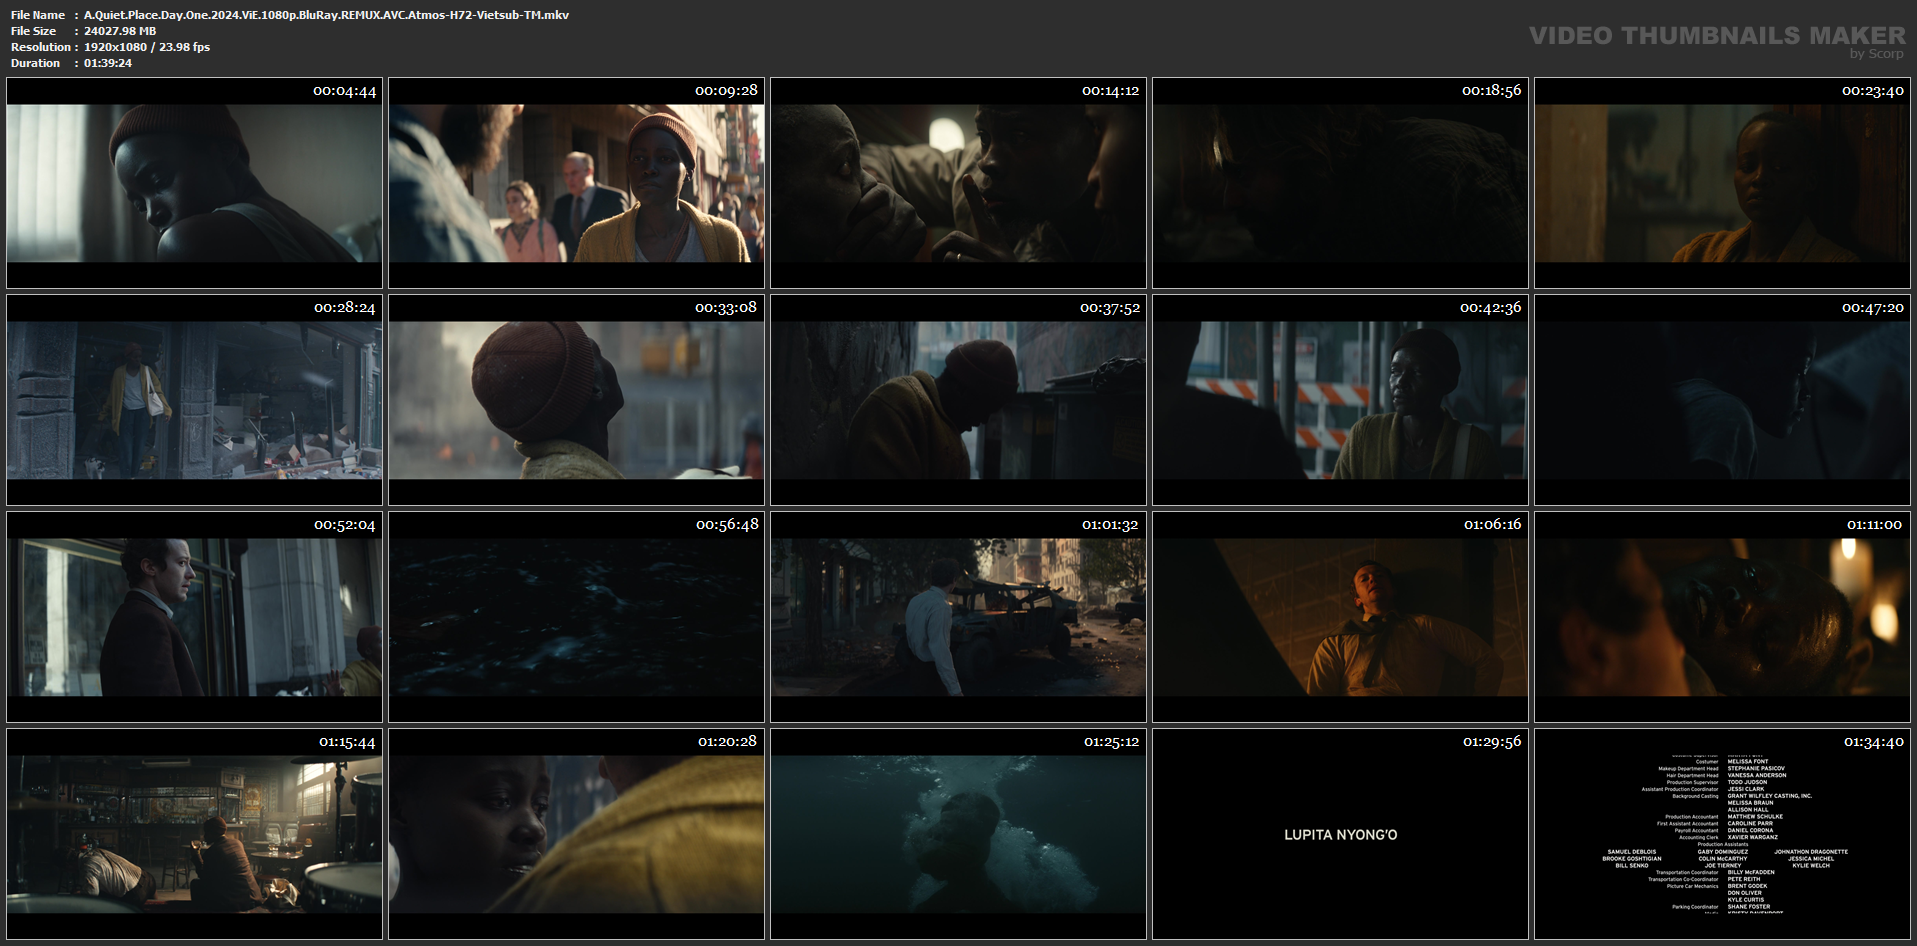
Task: Click the timestamp label 00:47:20
Action: click(1873, 308)
